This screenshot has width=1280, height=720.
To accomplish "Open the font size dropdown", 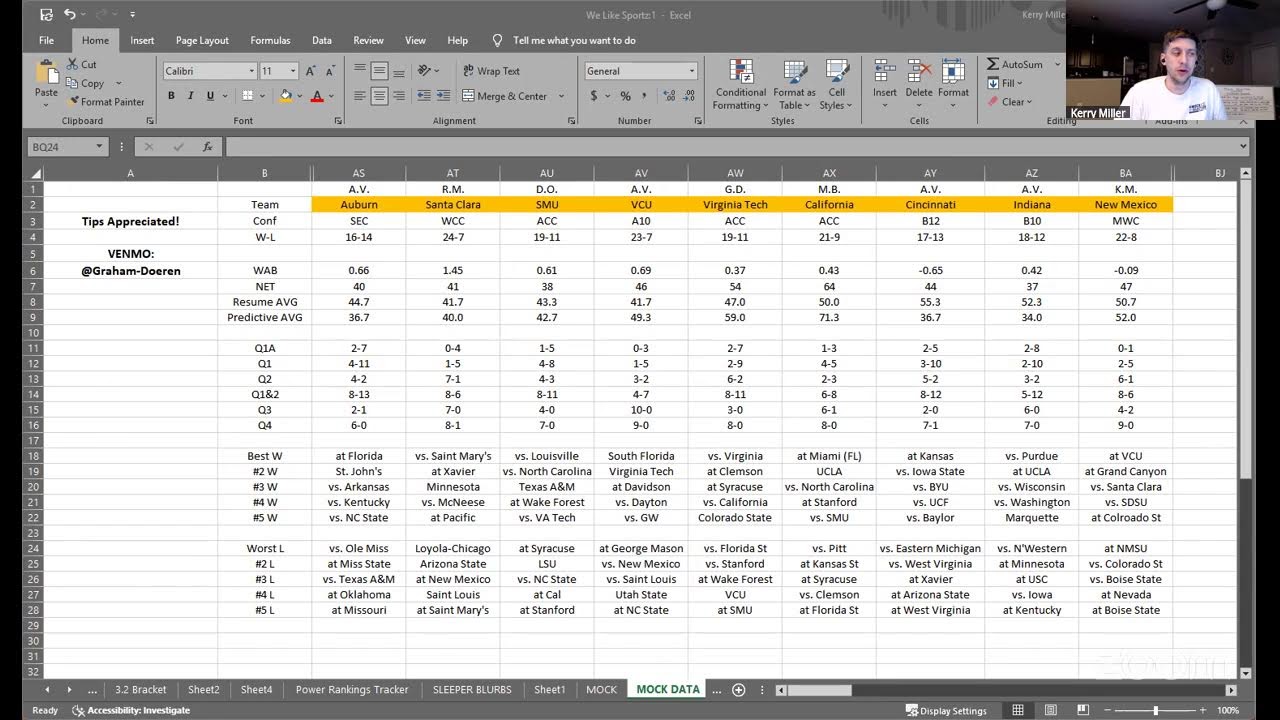I will point(293,71).
